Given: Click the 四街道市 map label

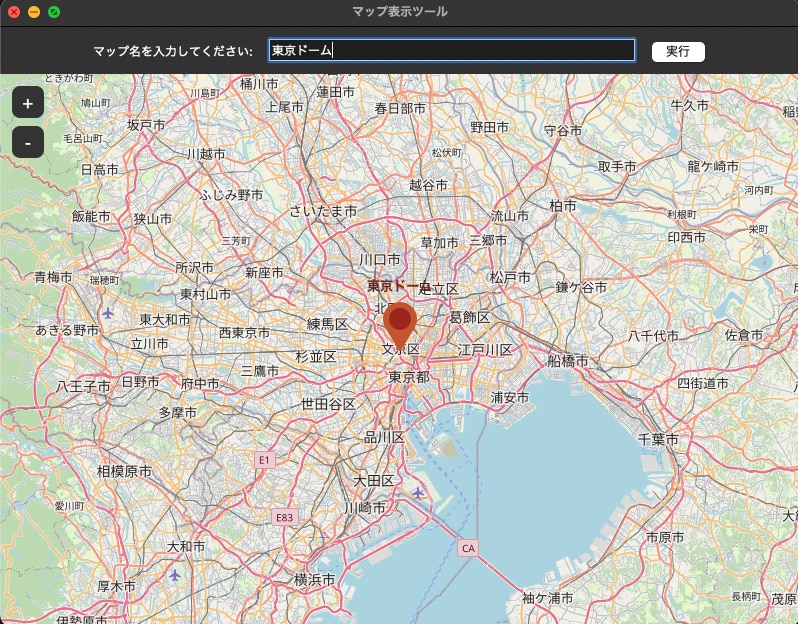Looking at the screenshot, I should point(703,383).
